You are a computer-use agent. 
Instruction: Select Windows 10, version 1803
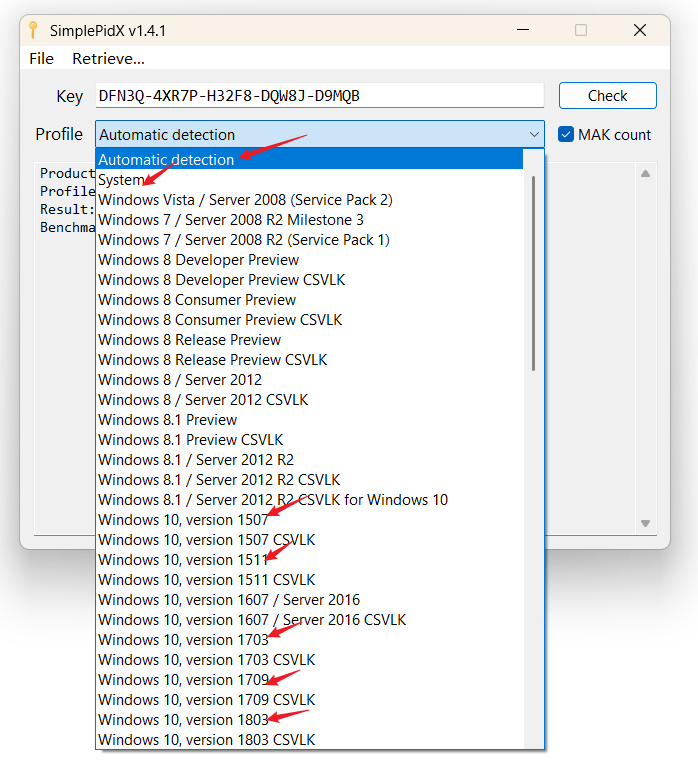pos(309,719)
